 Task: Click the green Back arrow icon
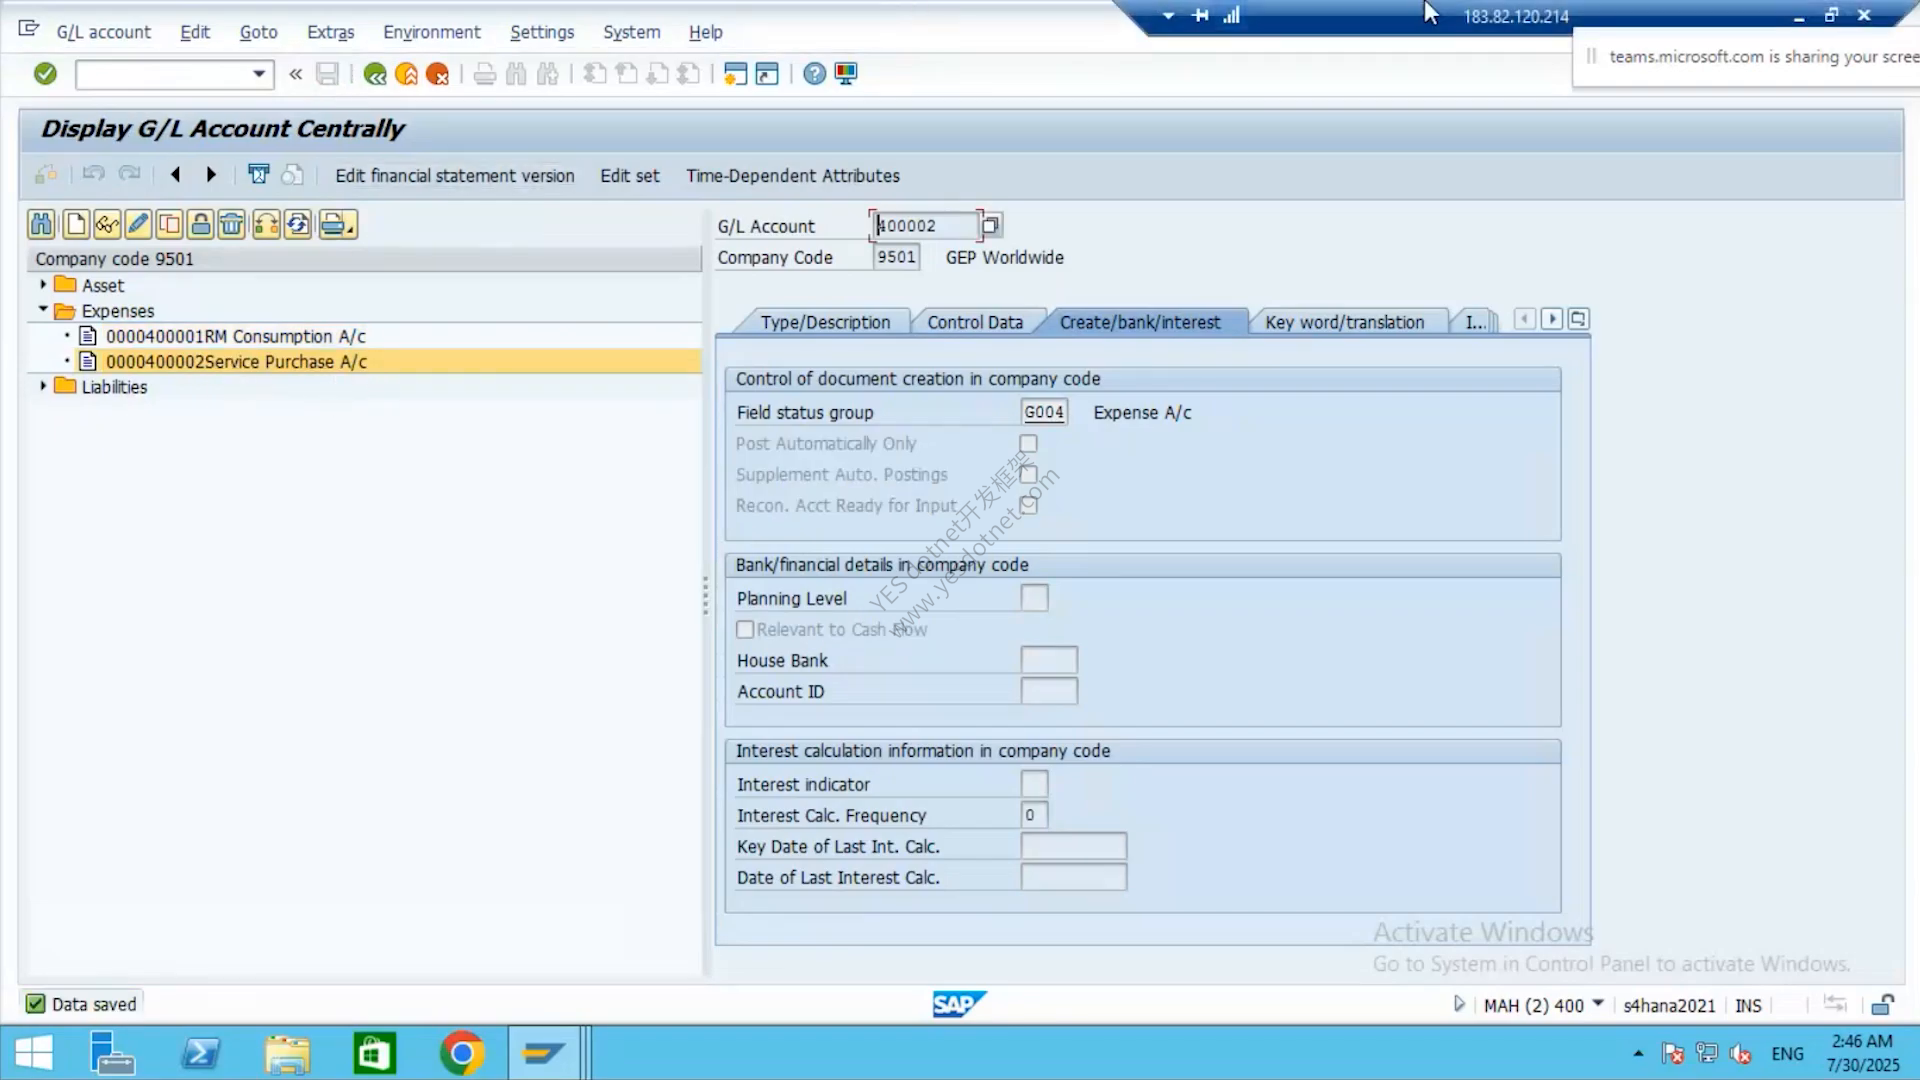point(375,74)
